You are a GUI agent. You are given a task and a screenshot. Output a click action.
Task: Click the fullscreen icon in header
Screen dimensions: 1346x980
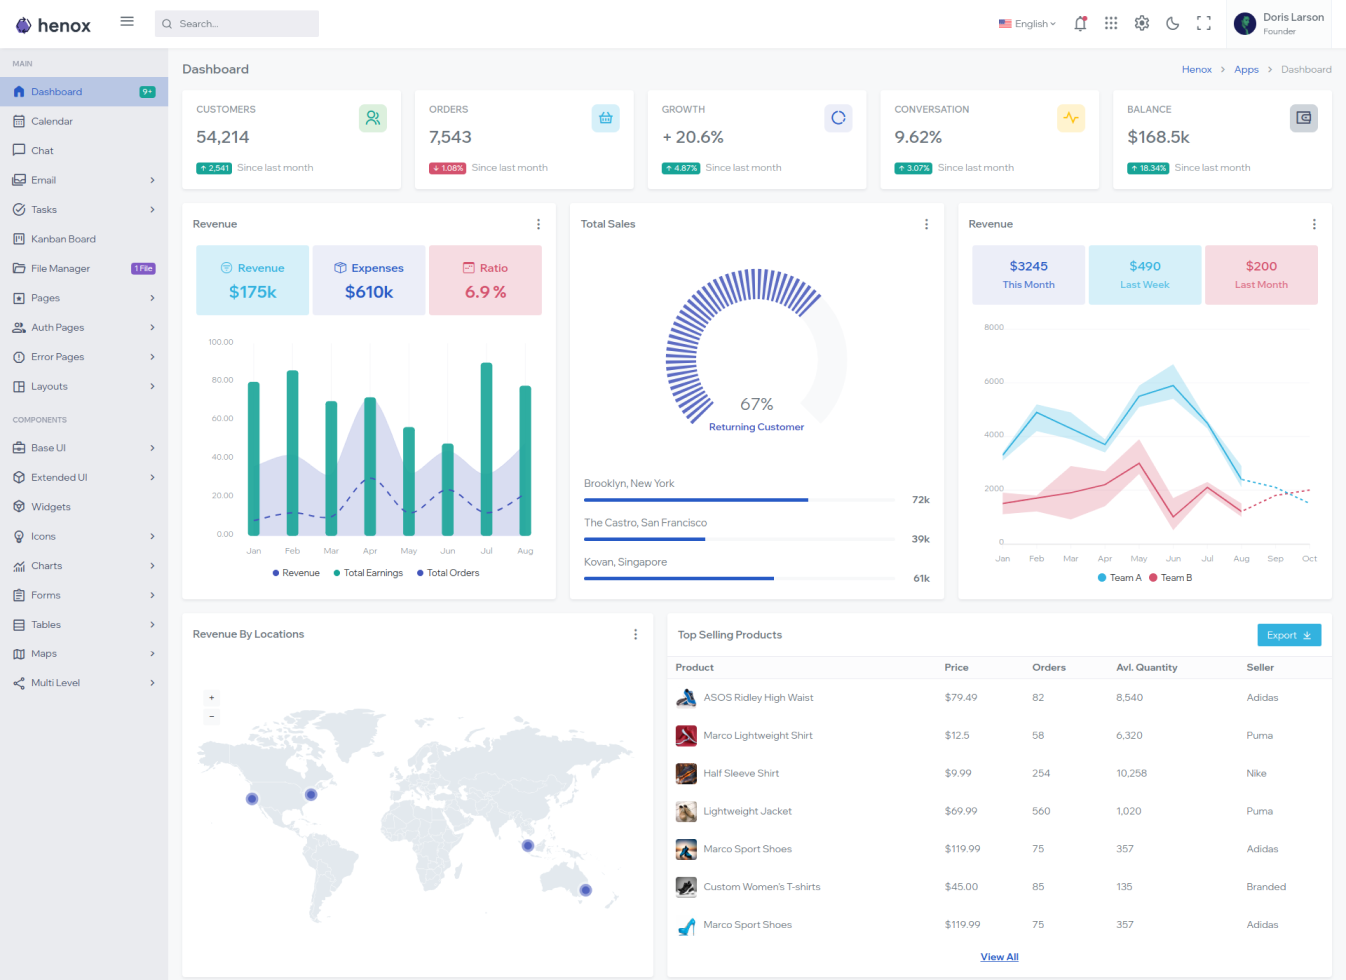coord(1204,23)
